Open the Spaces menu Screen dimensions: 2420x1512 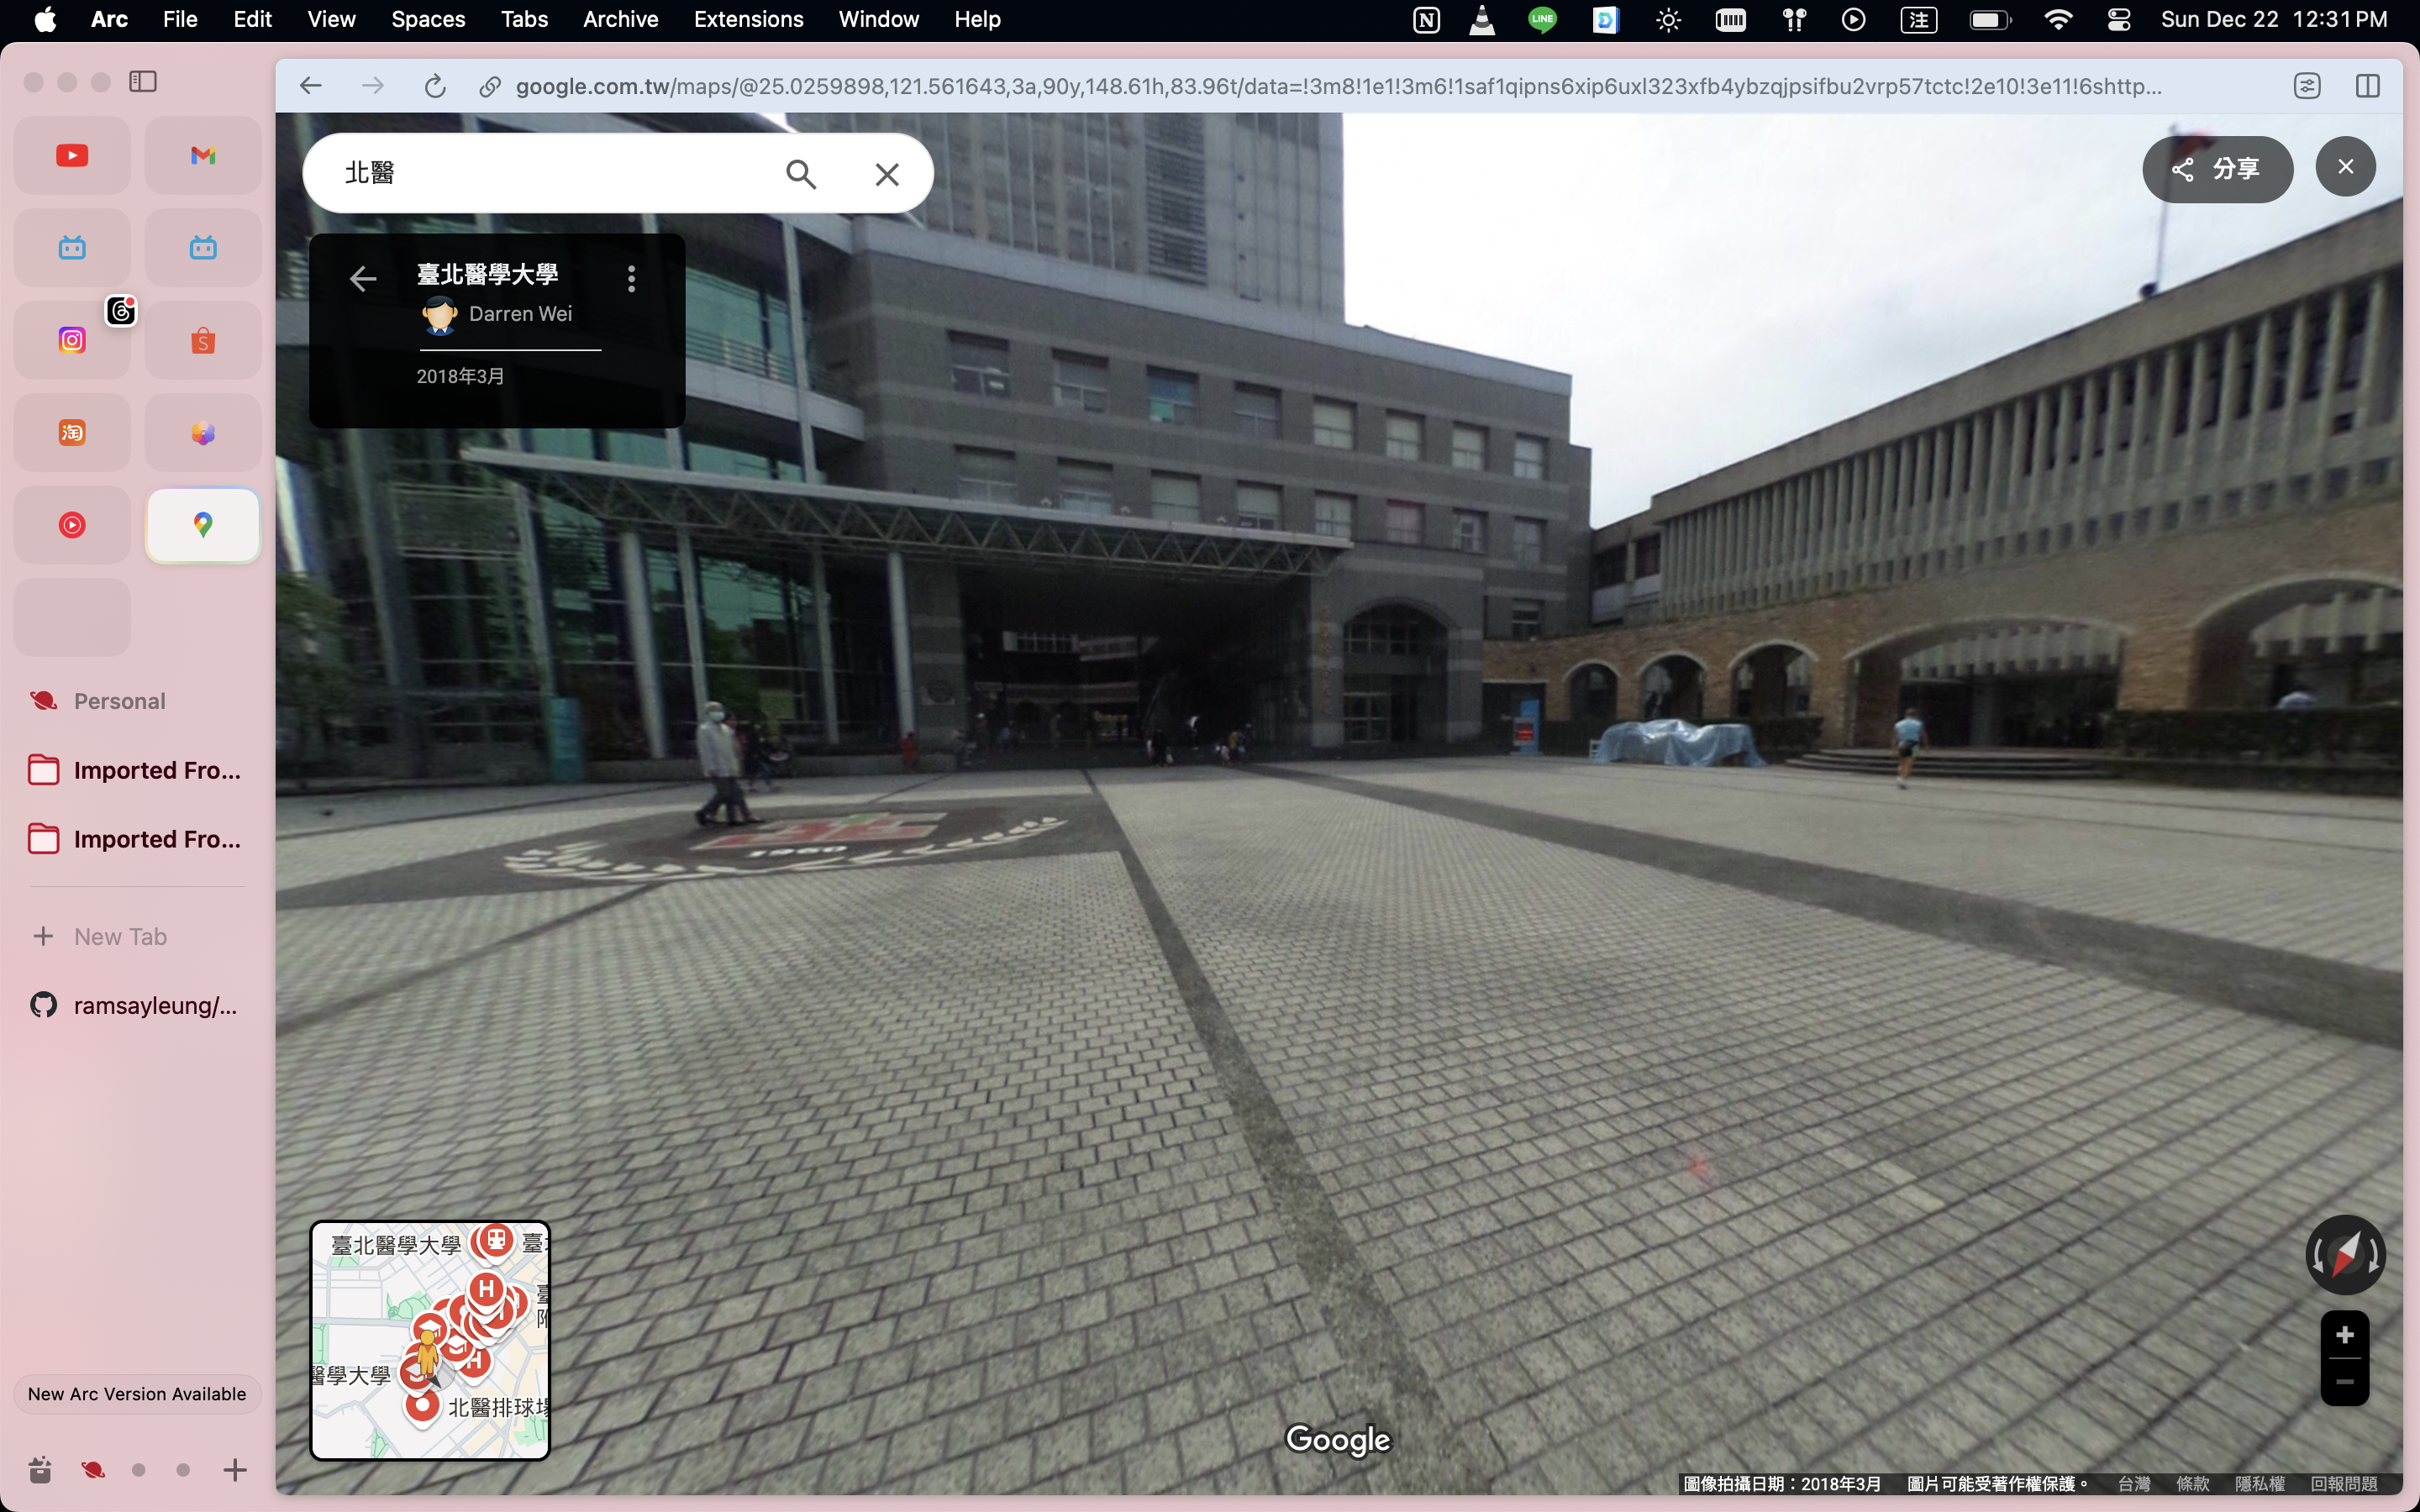click(x=427, y=19)
